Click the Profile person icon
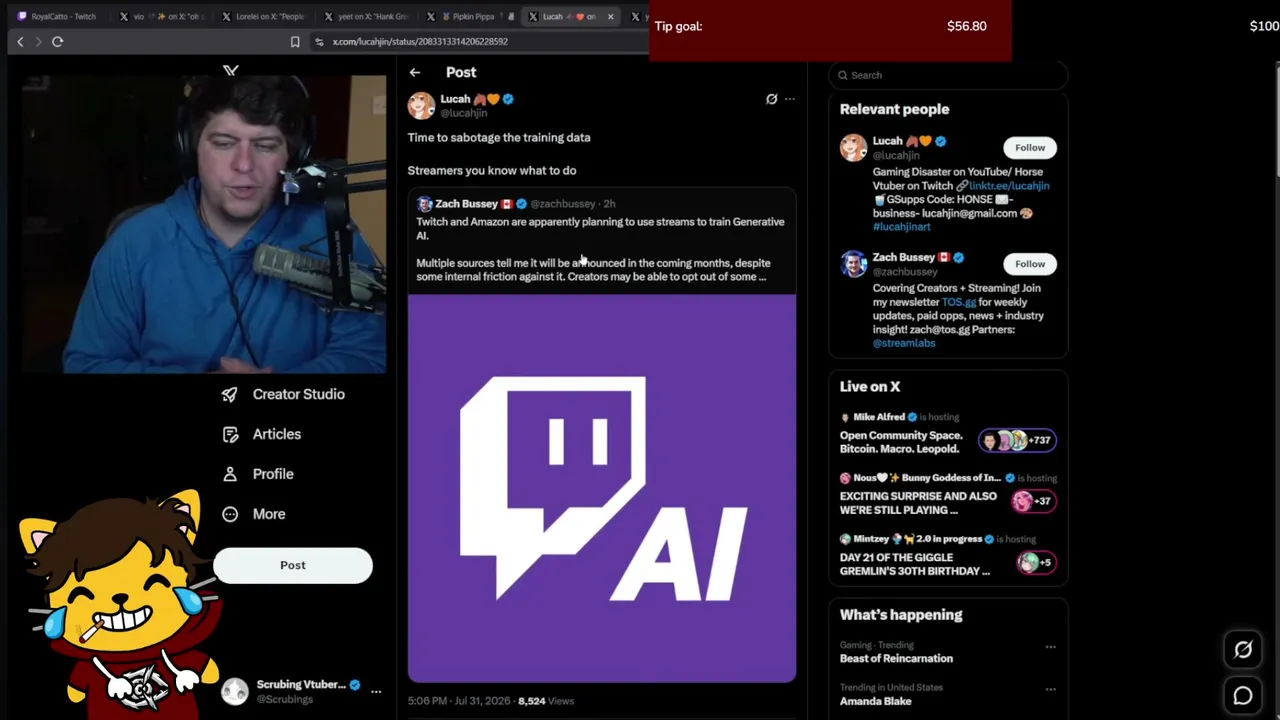 tap(230, 474)
